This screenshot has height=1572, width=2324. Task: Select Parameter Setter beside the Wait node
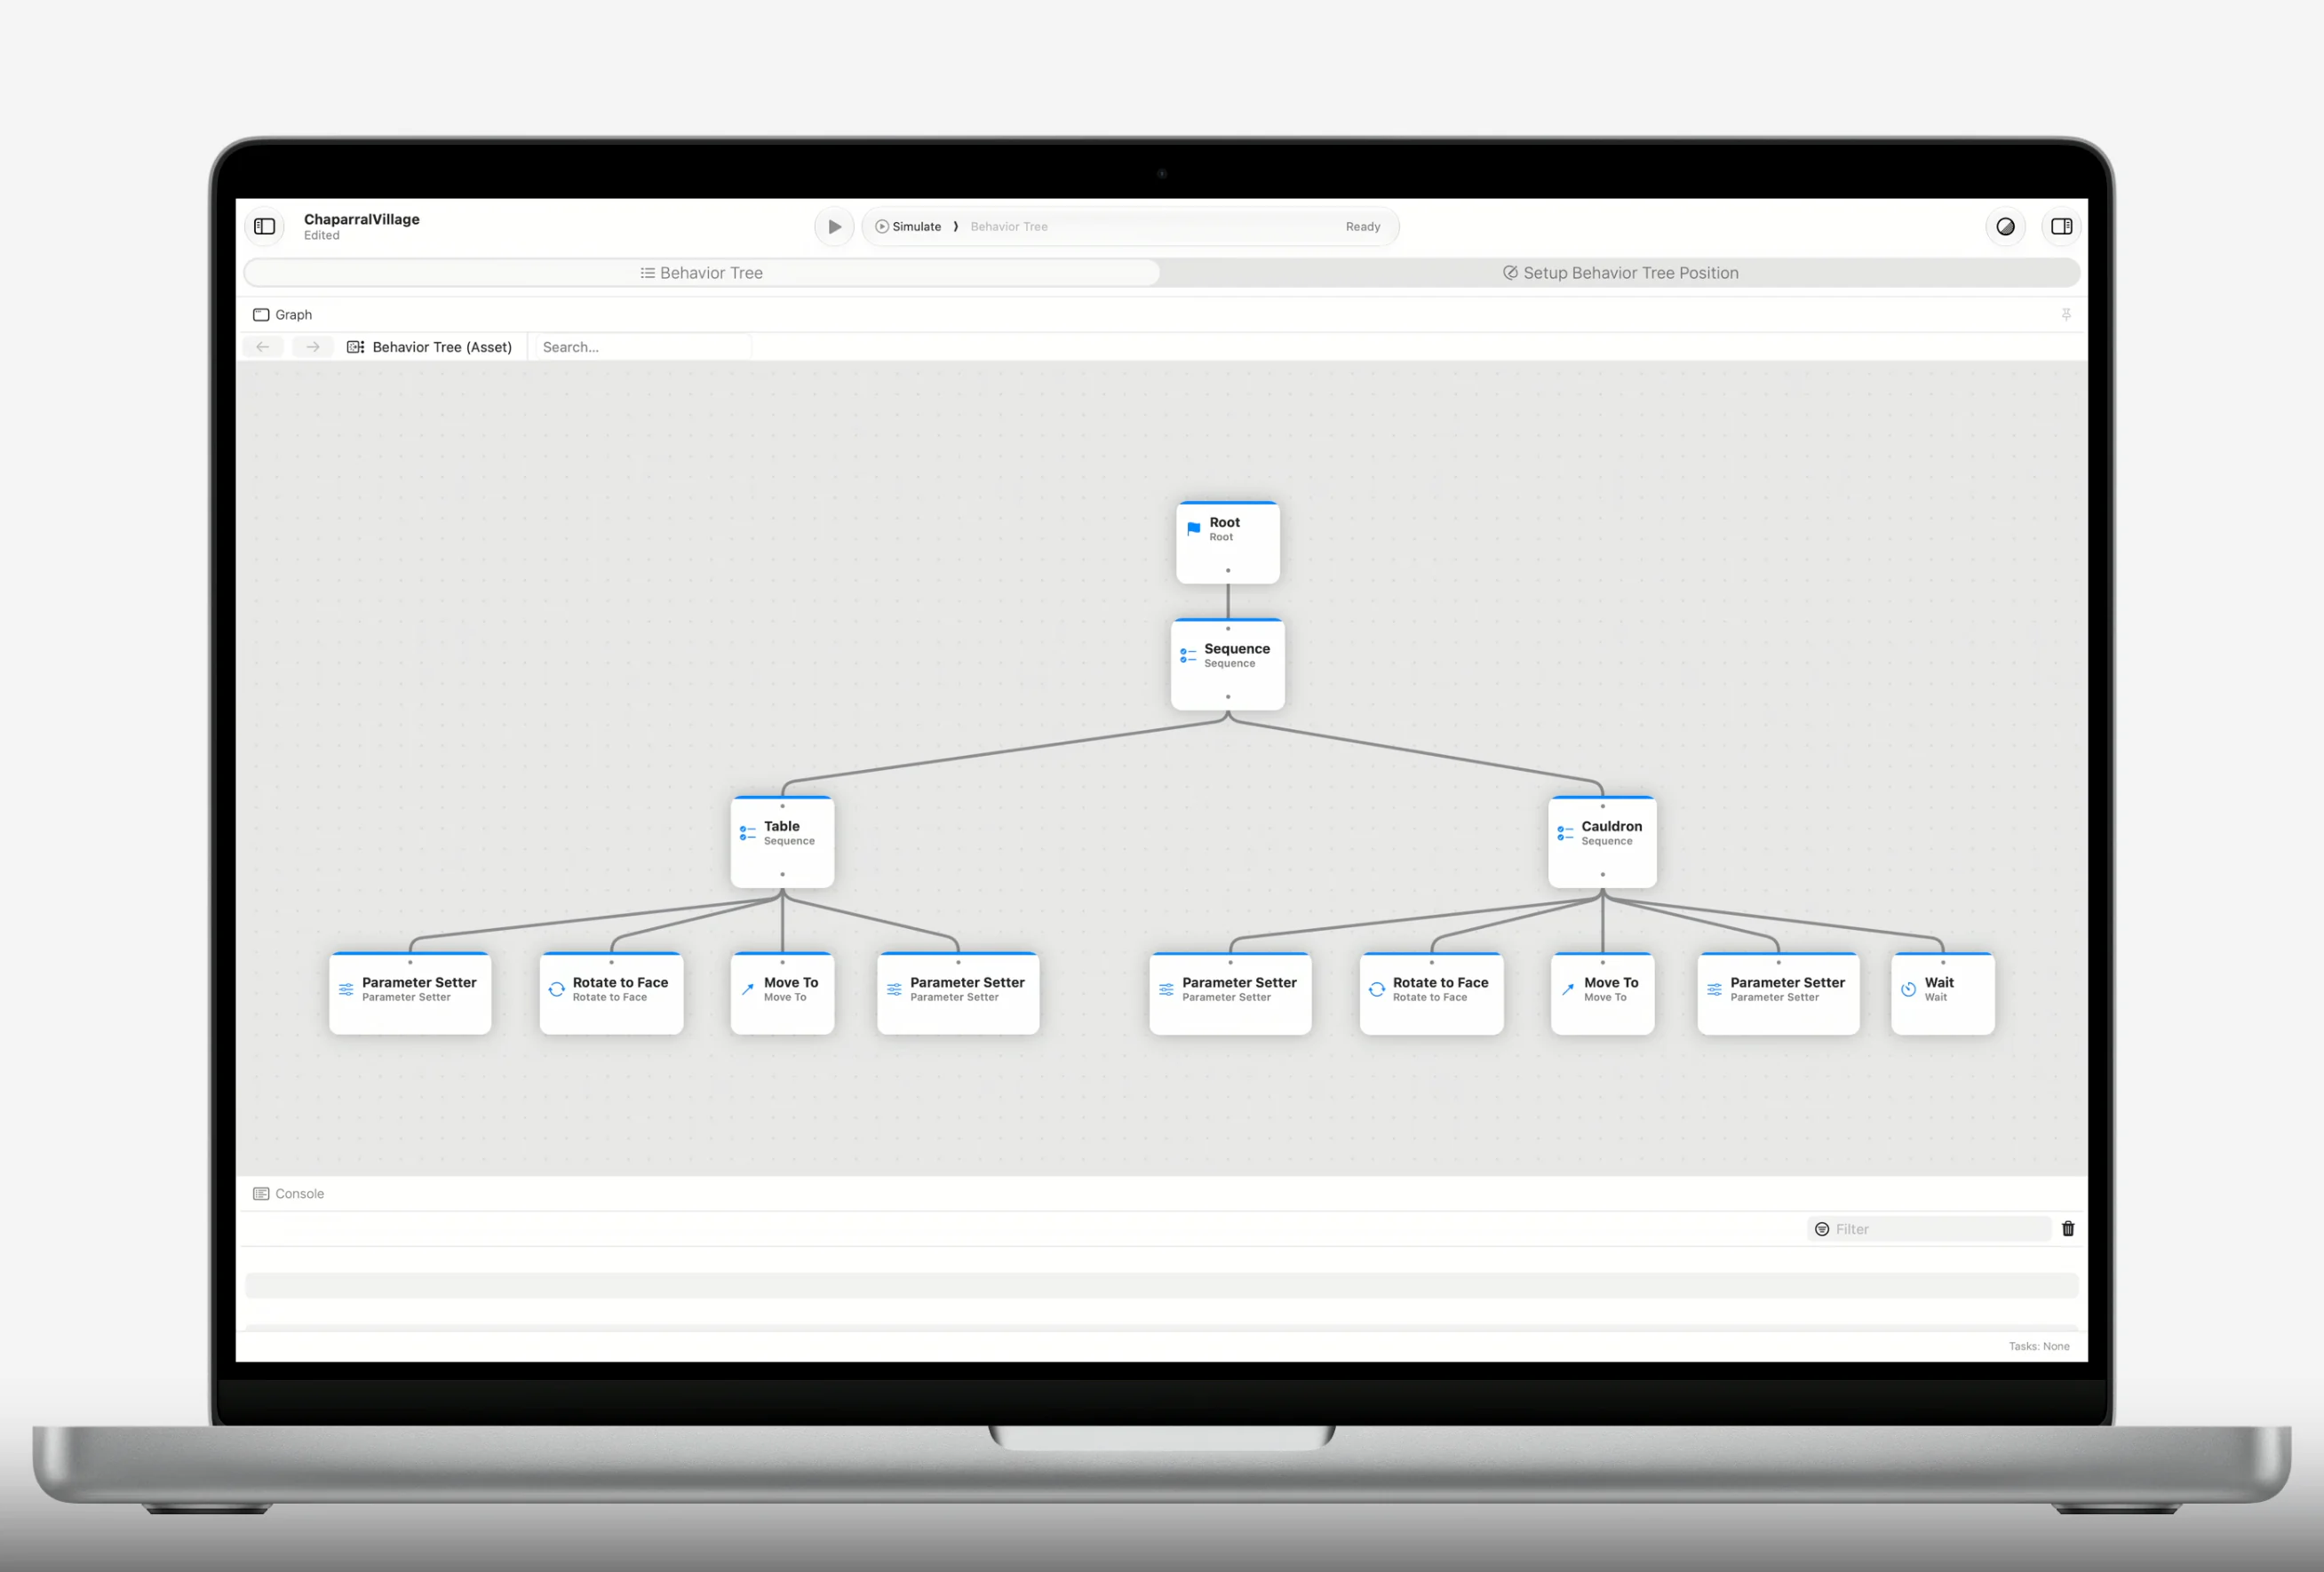pyautogui.click(x=1778, y=993)
